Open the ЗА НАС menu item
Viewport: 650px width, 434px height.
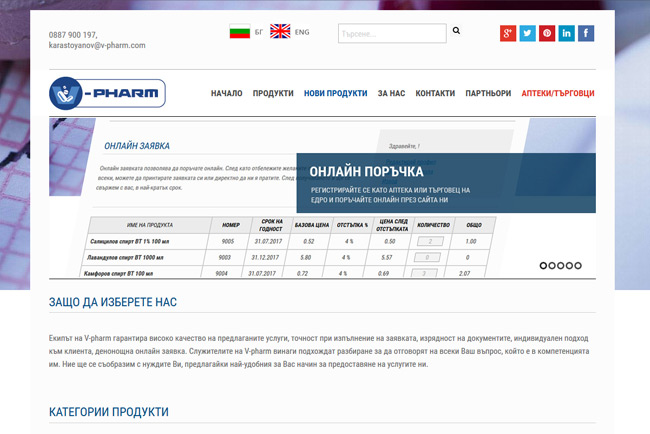click(x=391, y=93)
